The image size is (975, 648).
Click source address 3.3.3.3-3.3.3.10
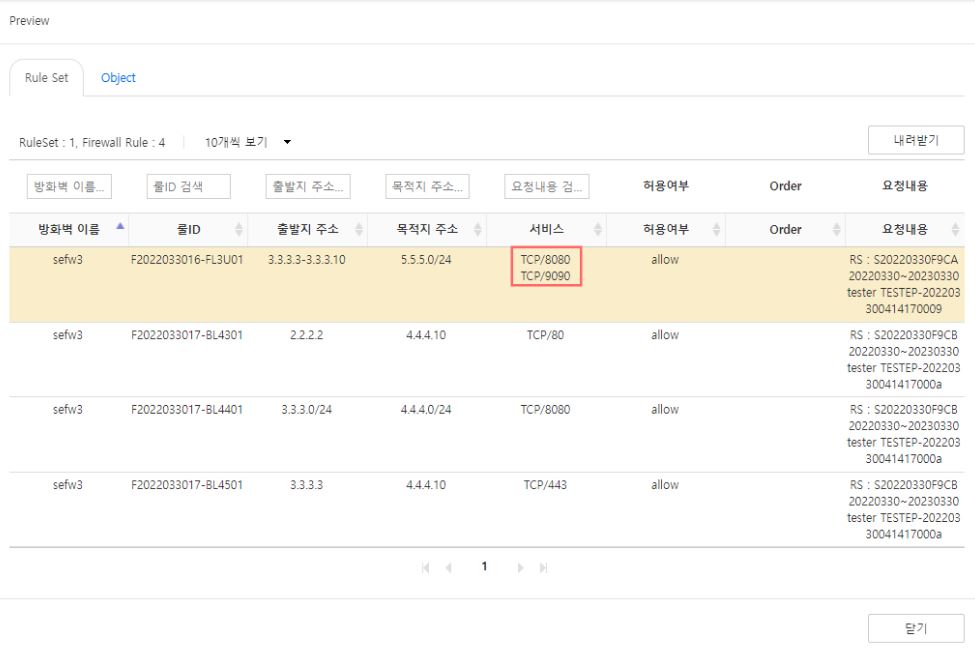[x=307, y=260]
